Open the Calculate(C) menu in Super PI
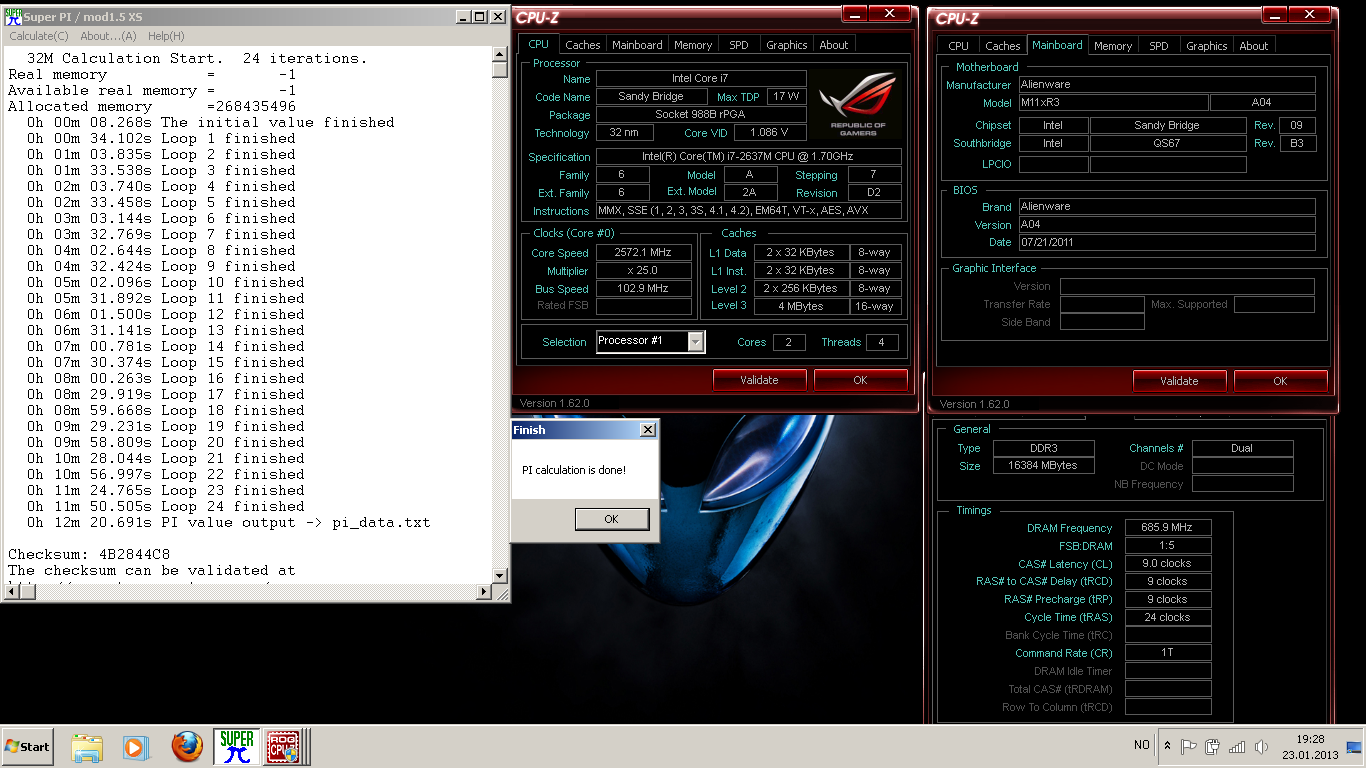 click(x=39, y=36)
